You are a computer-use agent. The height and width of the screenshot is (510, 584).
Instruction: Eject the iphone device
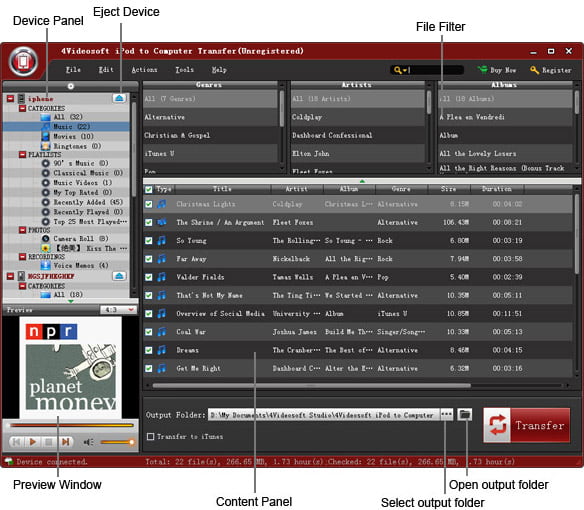point(119,98)
